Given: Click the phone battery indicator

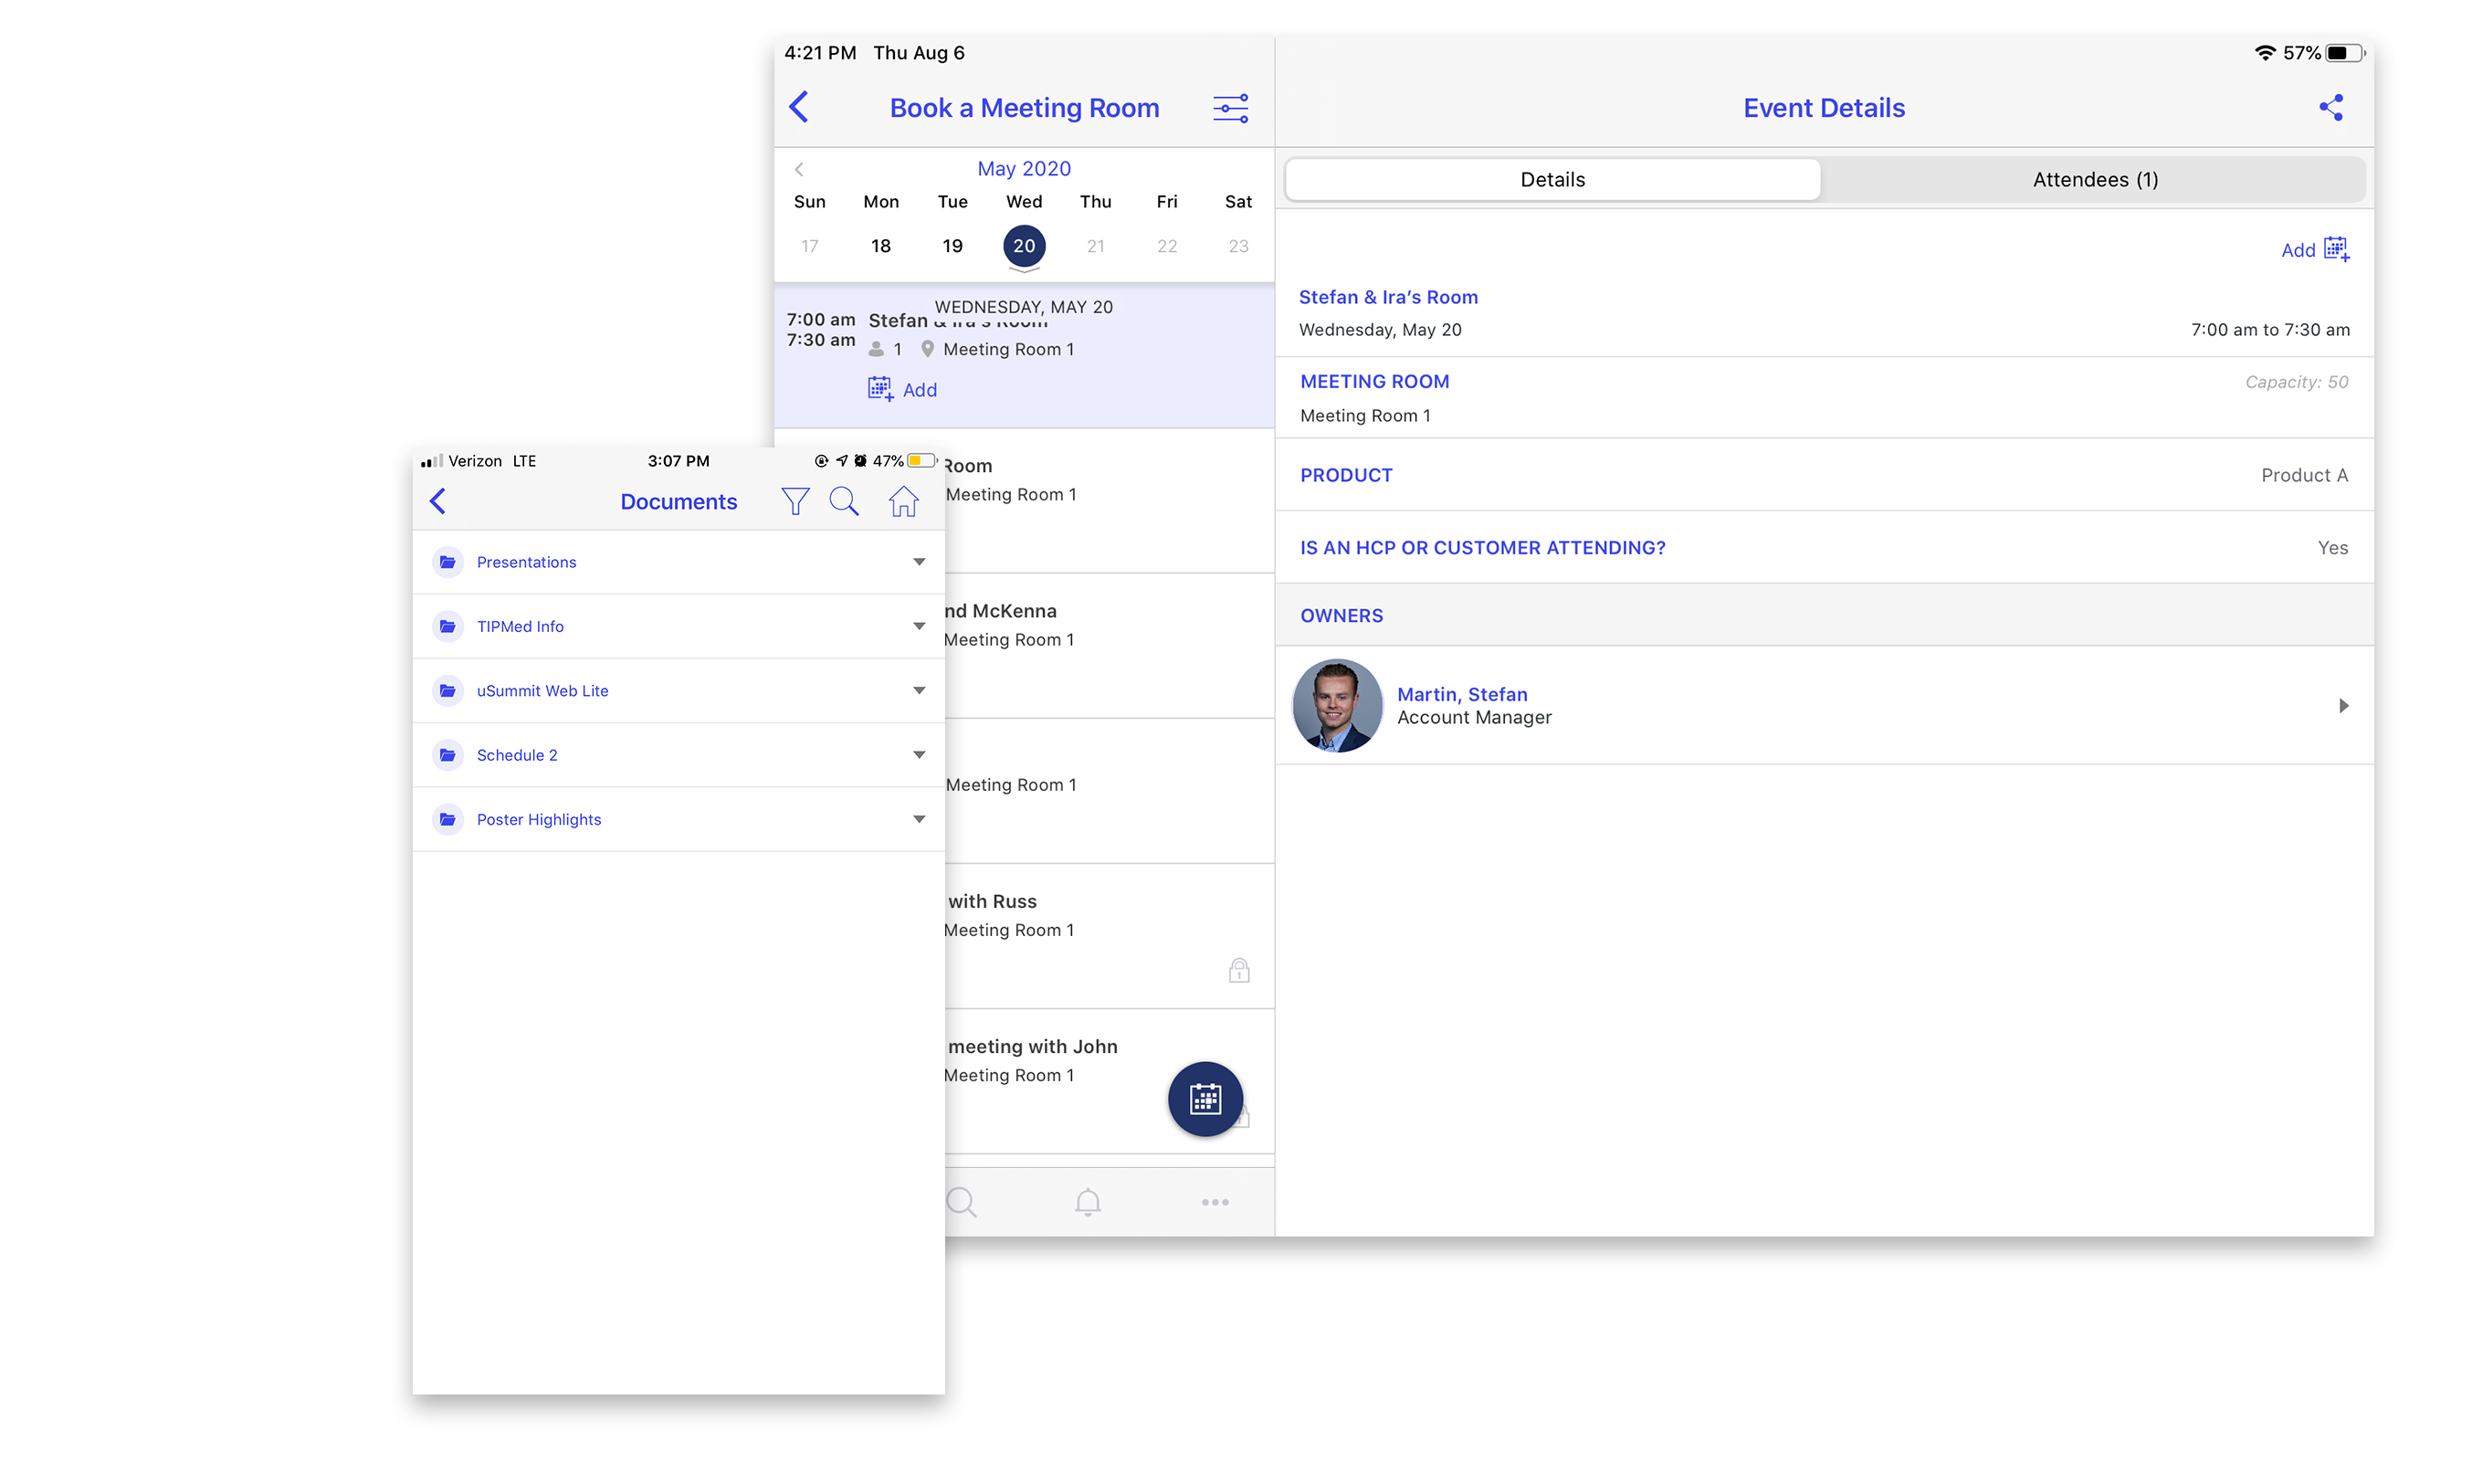Looking at the screenshot, I should (x=921, y=460).
